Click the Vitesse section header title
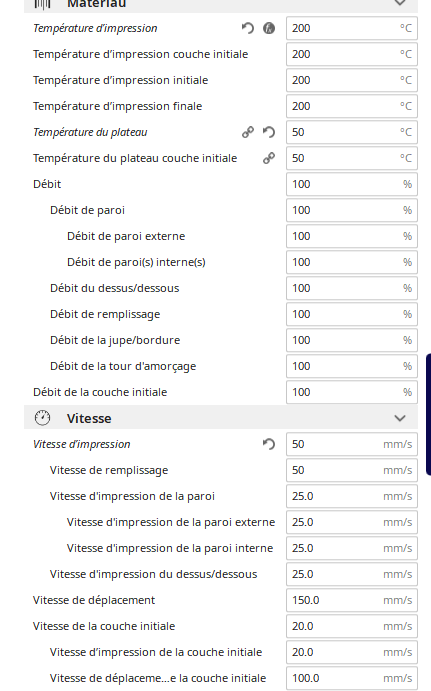This screenshot has width=431, height=691. pos(89,418)
